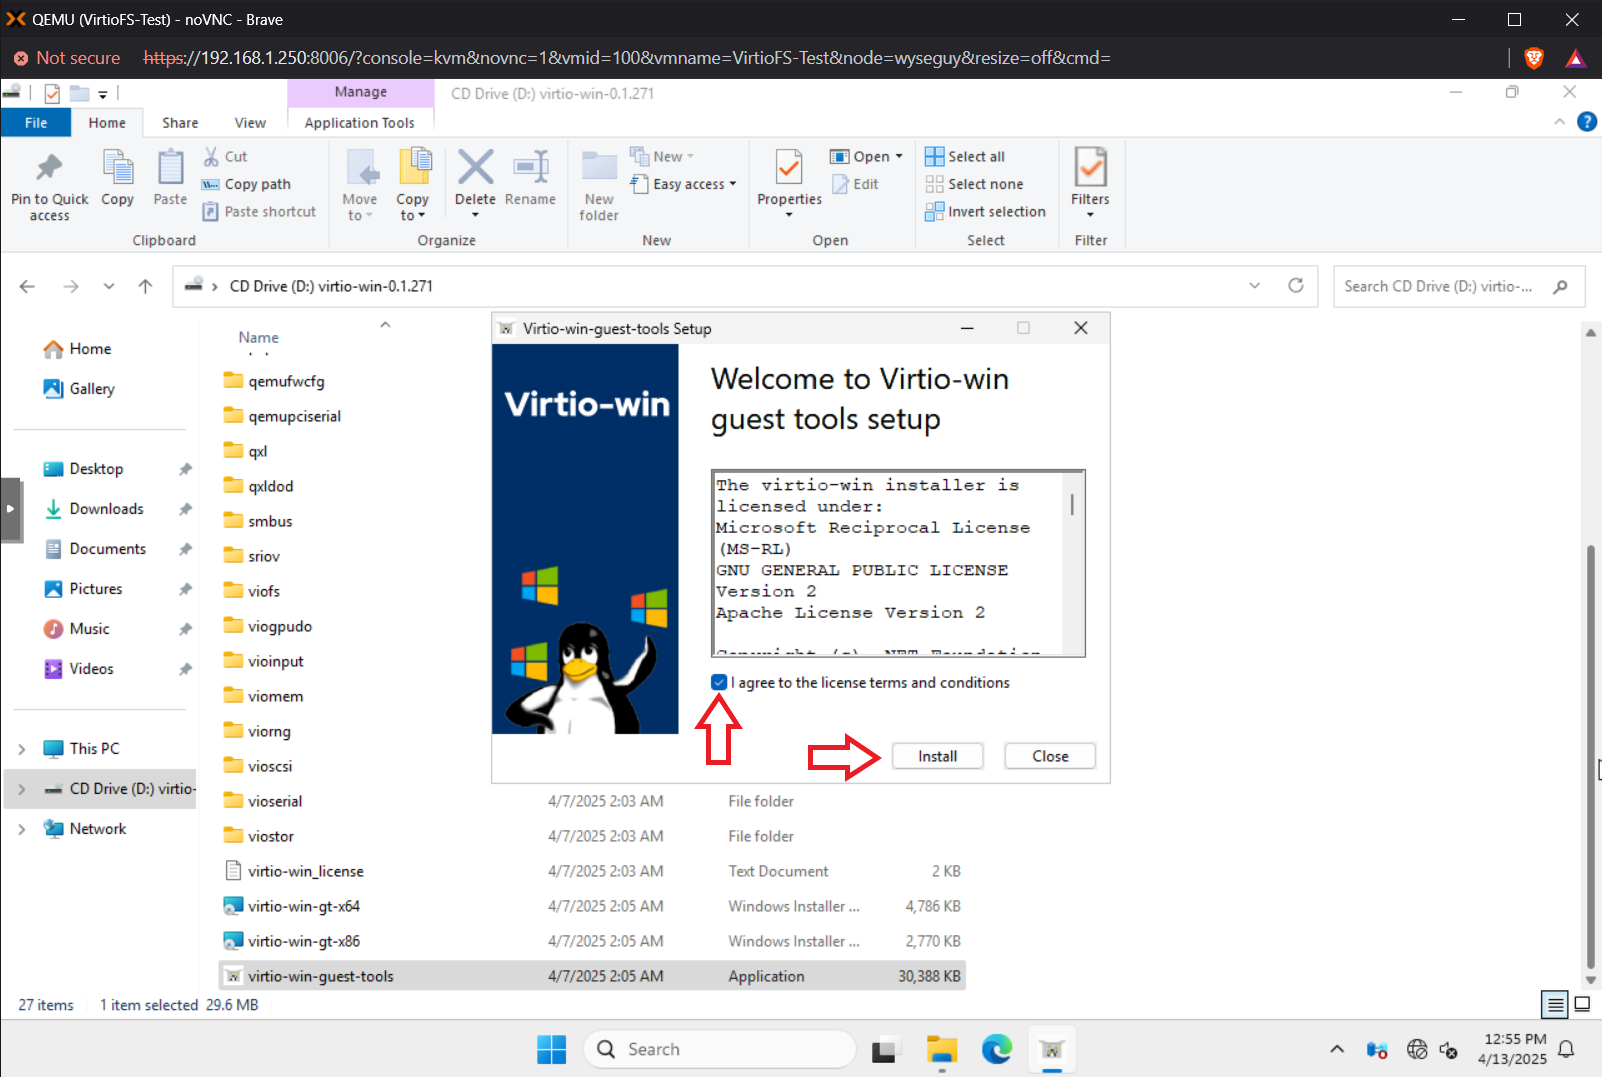Click Install in setup dialog

(x=937, y=756)
